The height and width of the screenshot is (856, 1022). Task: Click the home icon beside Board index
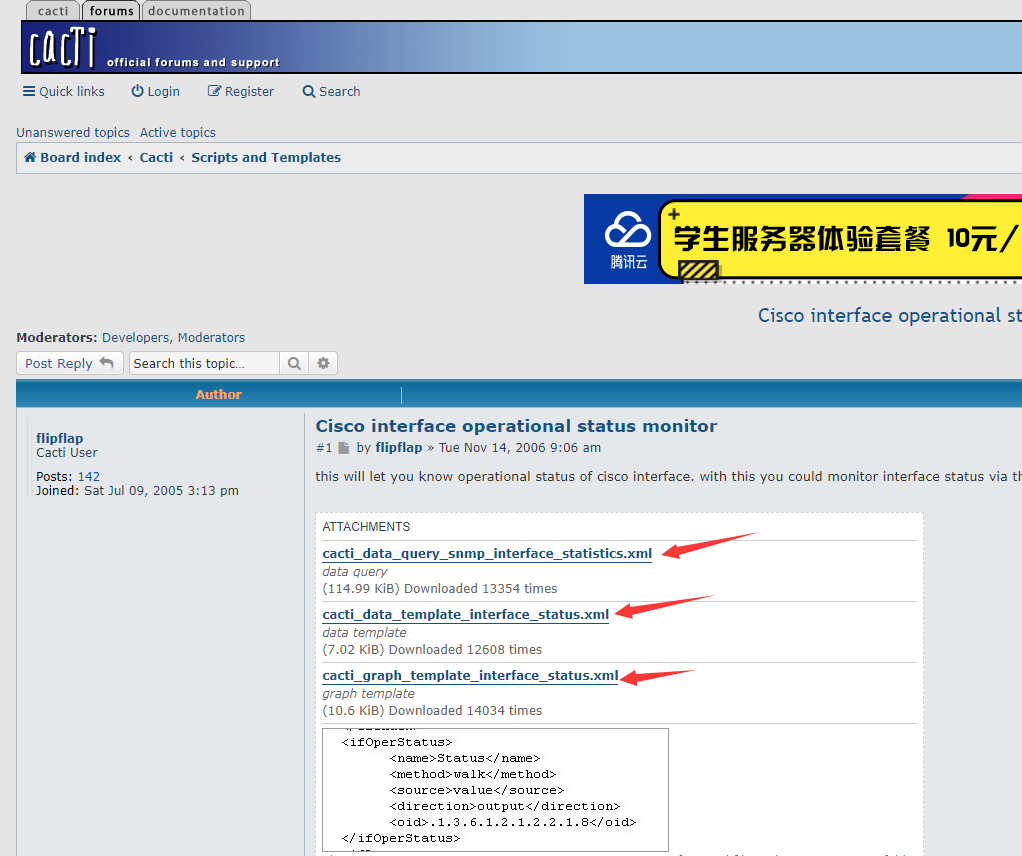pos(29,157)
